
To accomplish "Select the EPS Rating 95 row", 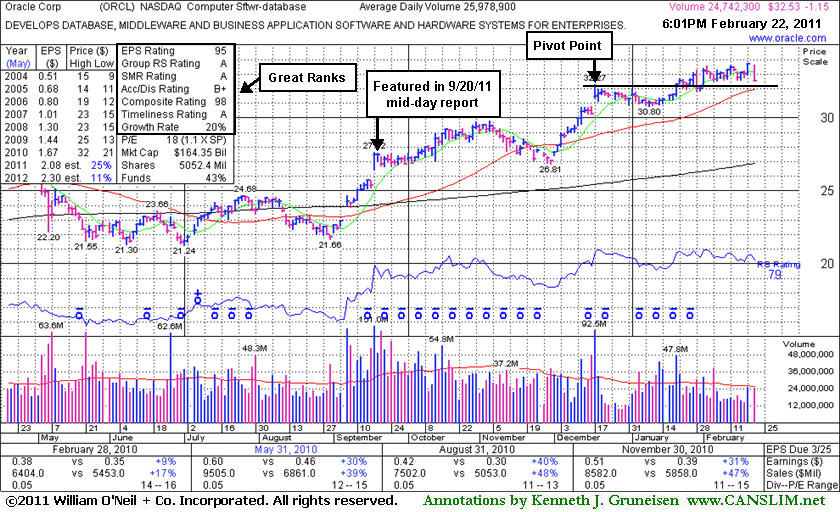I will click(174, 51).
